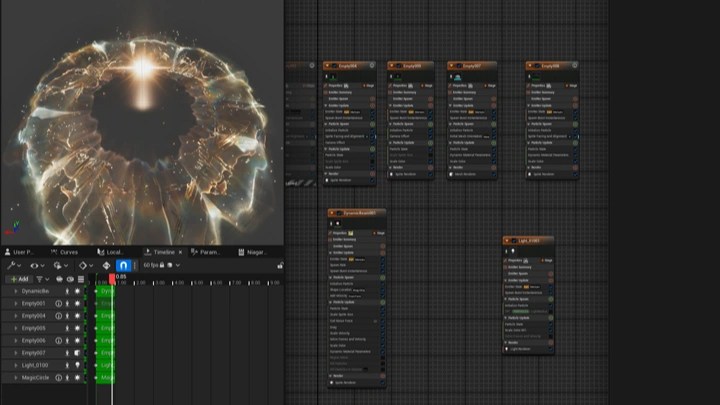
Task: Open the wrench actions menu in the timeline toolbar
Action: click(10, 266)
